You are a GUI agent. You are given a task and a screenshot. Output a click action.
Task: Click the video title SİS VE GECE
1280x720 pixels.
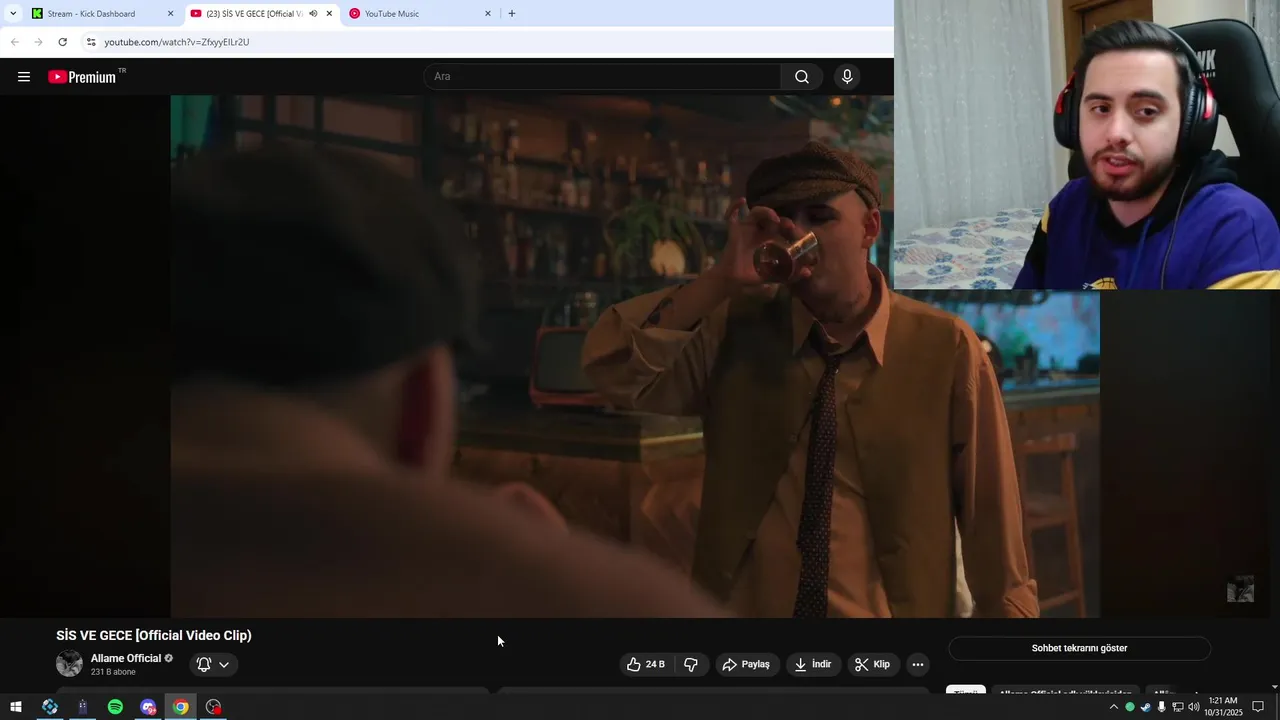(154, 635)
